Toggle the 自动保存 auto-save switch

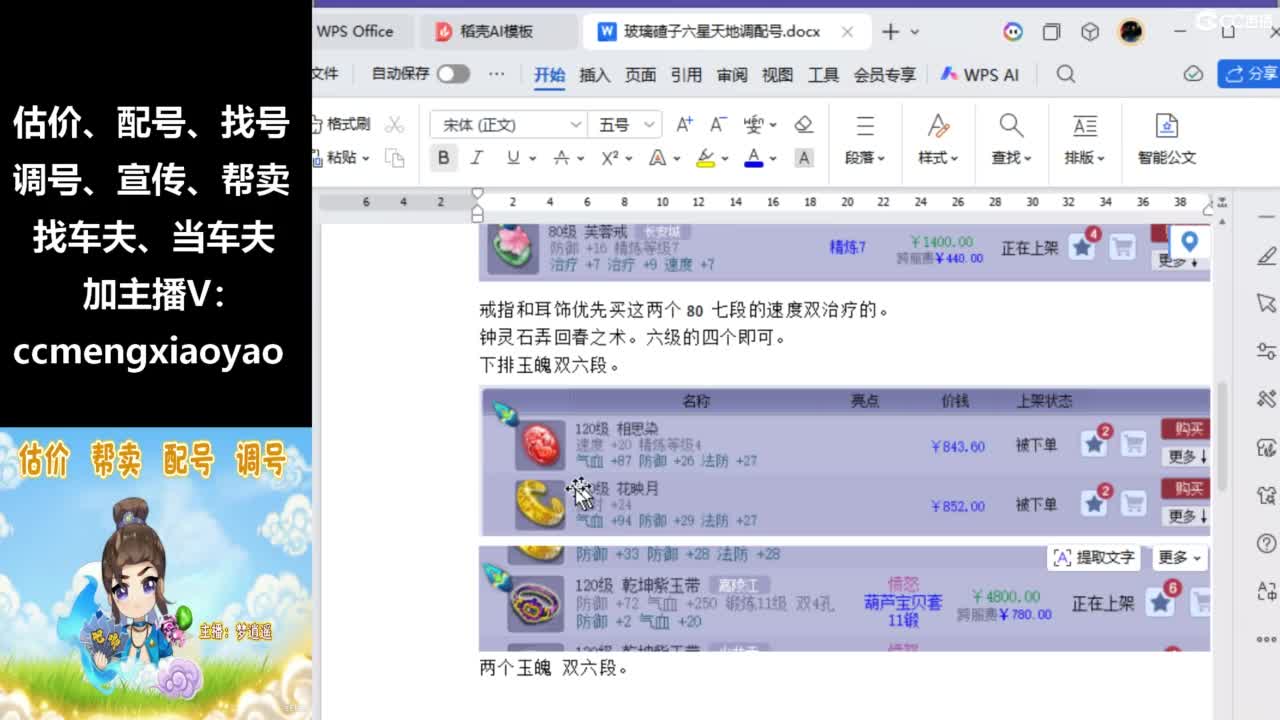tap(452, 74)
